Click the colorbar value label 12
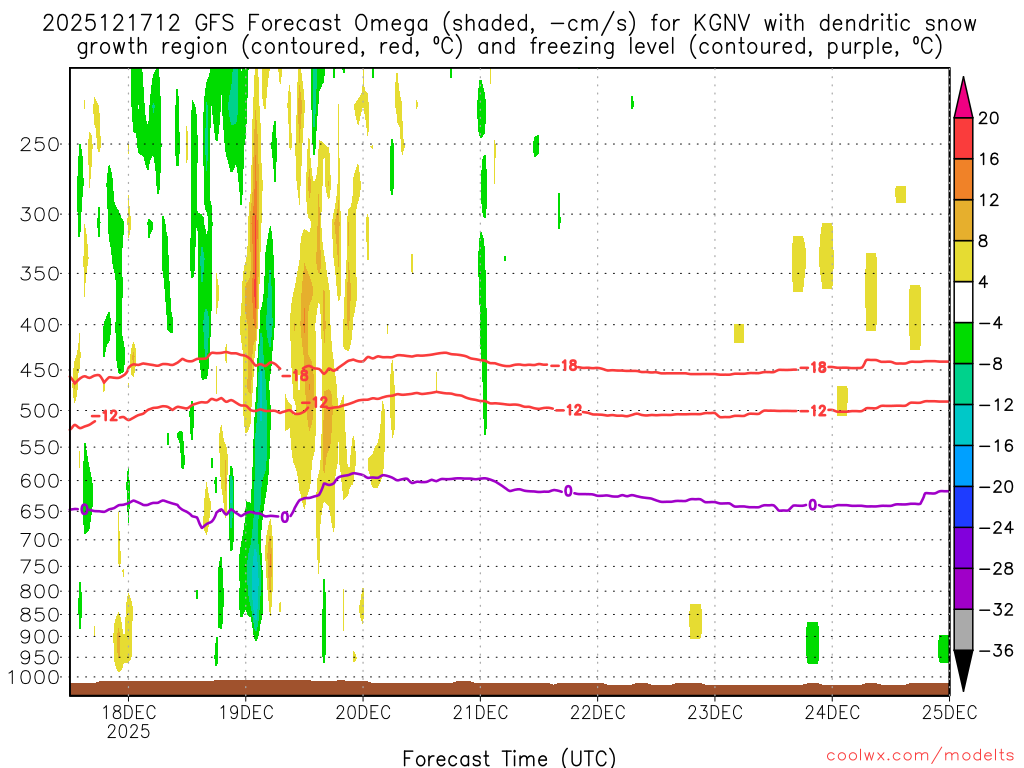This screenshot has height=768, width=1024. pos(989,200)
